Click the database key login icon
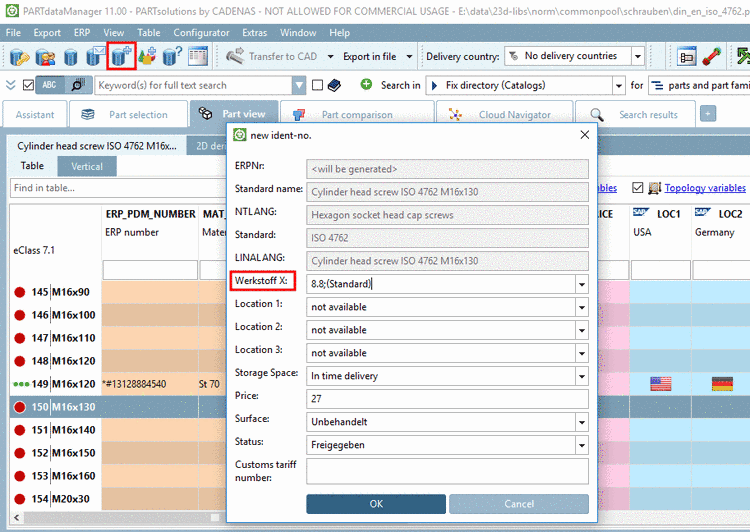The height and width of the screenshot is (532, 750). coord(19,56)
